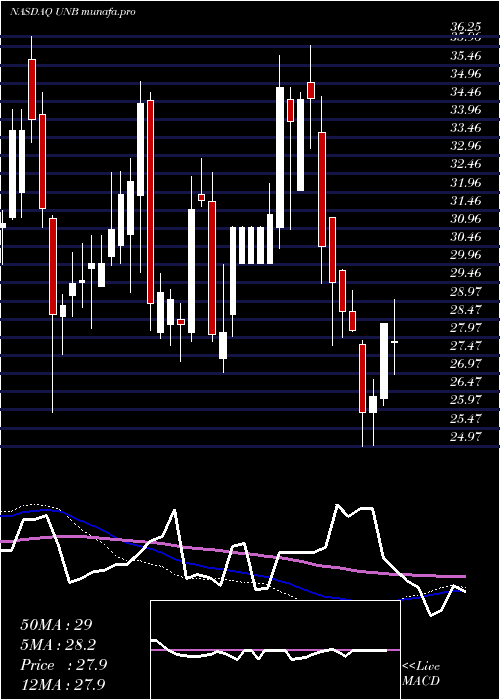Click the 31.46 price axis label

[466, 201]
